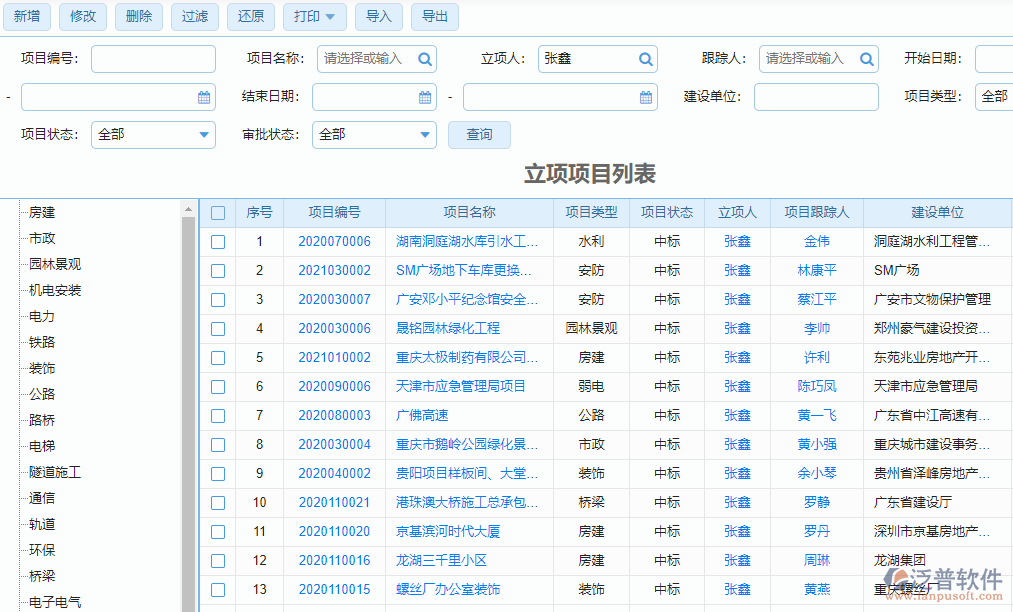Click the 查询 button

478,135
